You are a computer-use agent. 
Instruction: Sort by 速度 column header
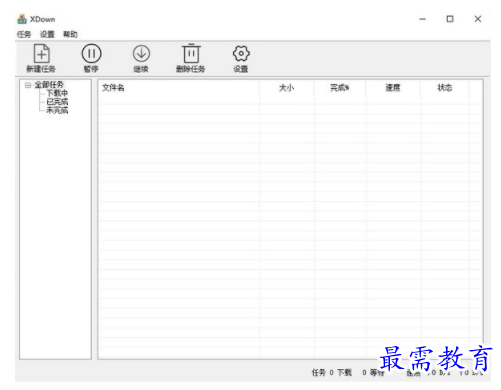(x=393, y=88)
